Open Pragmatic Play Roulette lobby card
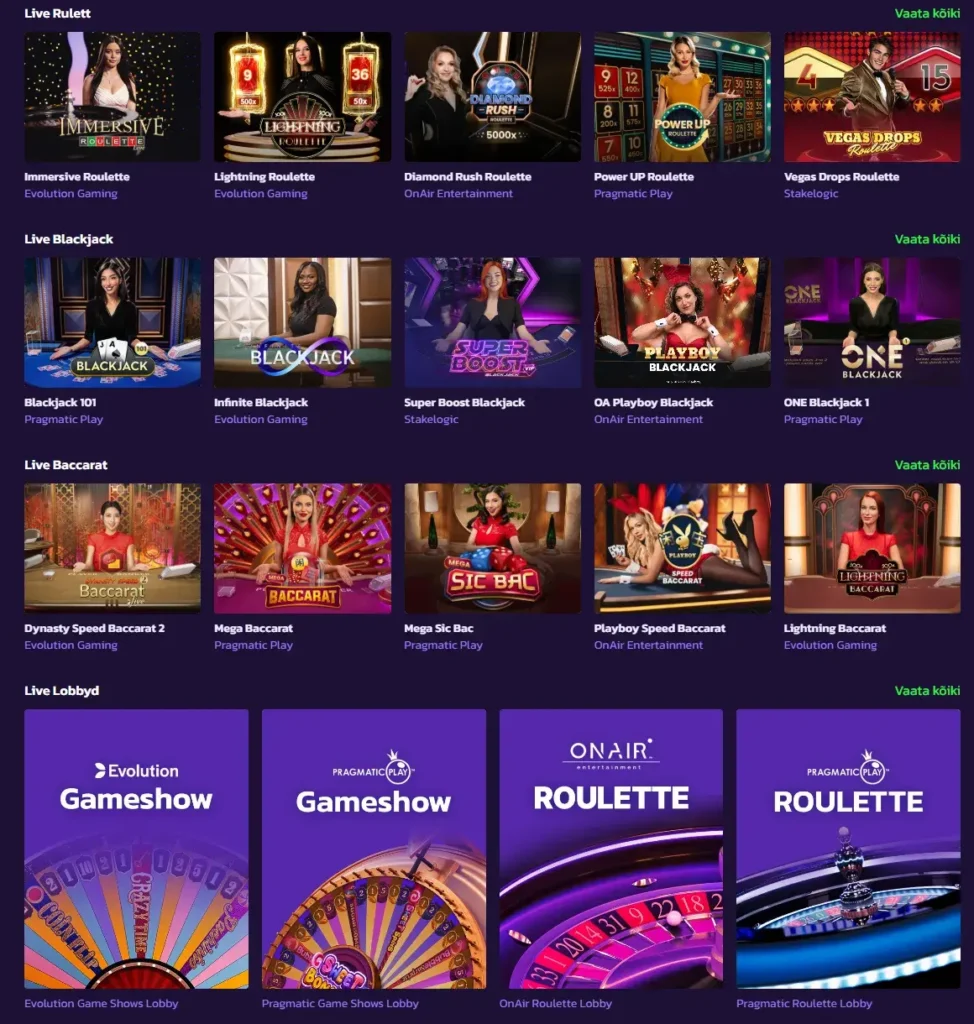The image size is (974, 1024). (x=848, y=849)
